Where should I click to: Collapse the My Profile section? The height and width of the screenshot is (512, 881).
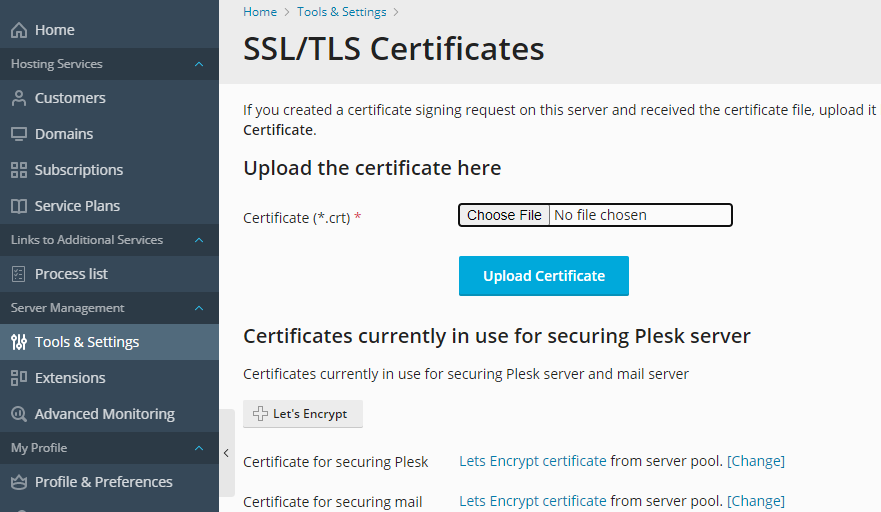[x=199, y=448]
